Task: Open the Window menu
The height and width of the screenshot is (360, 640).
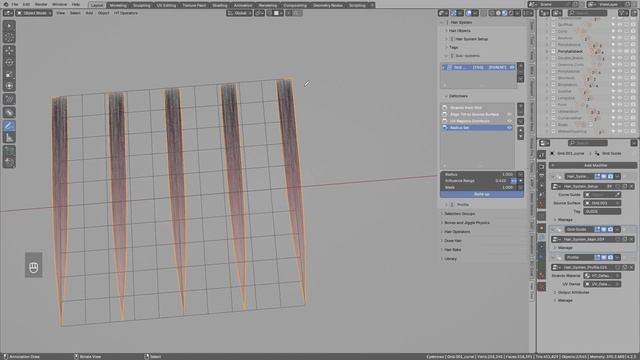Action: click(60, 4)
